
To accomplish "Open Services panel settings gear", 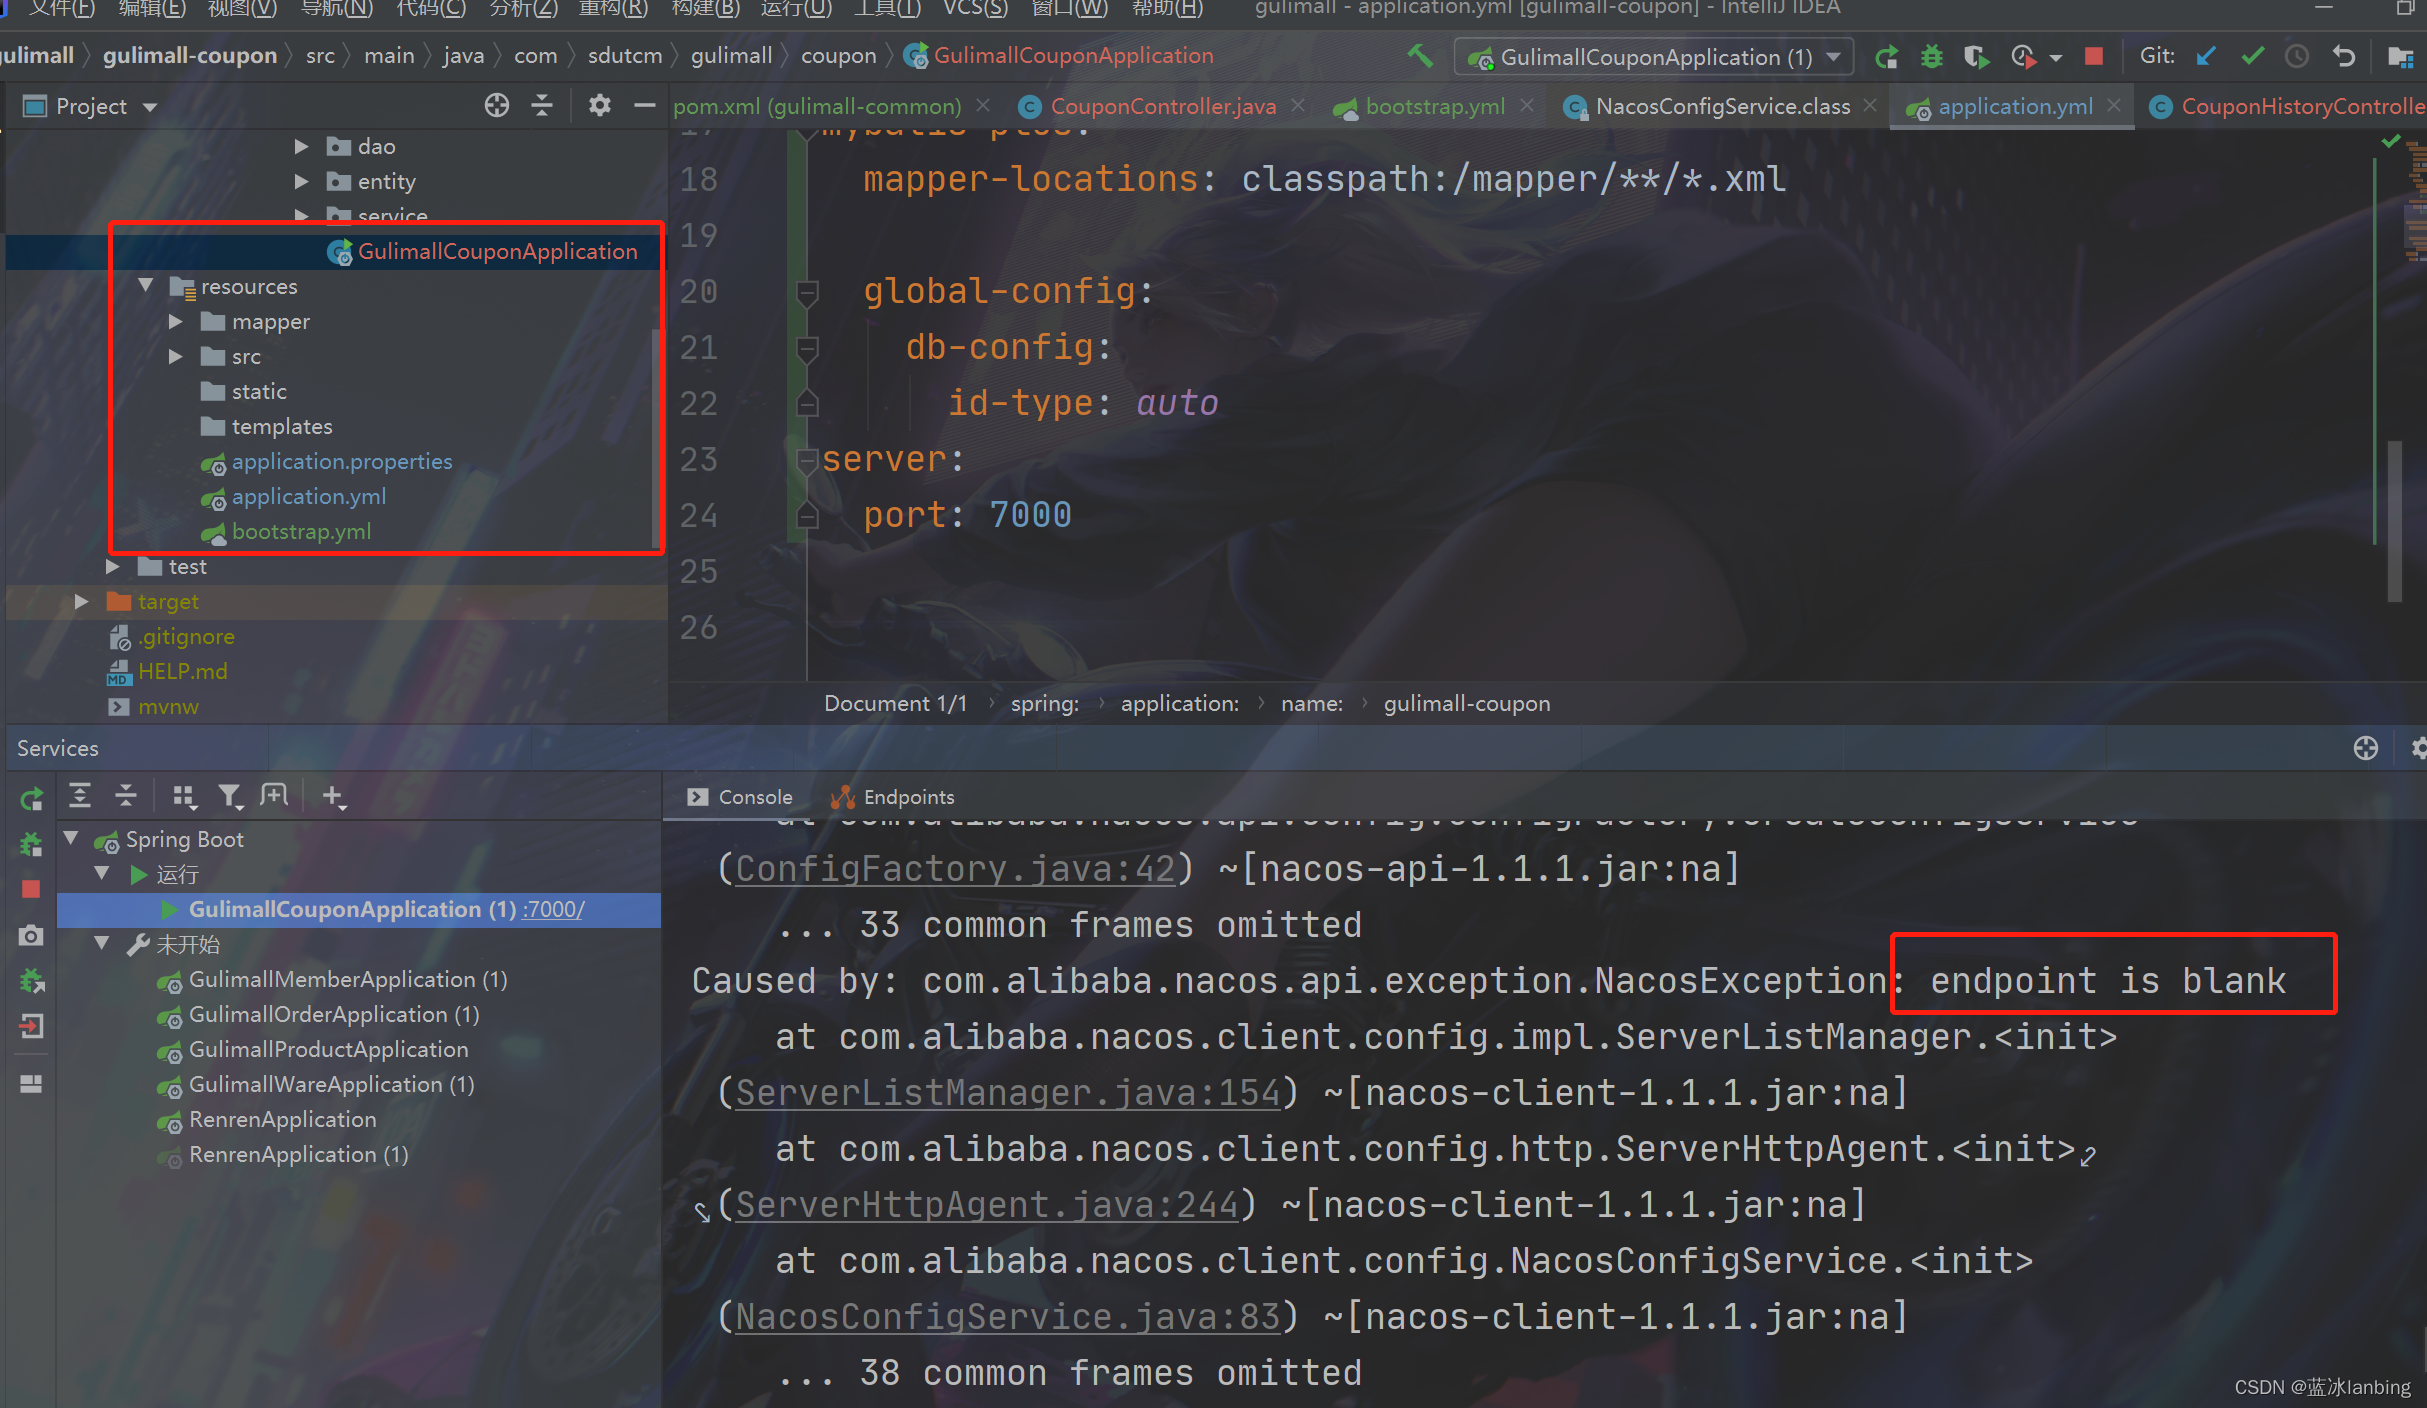I will tap(2417, 748).
